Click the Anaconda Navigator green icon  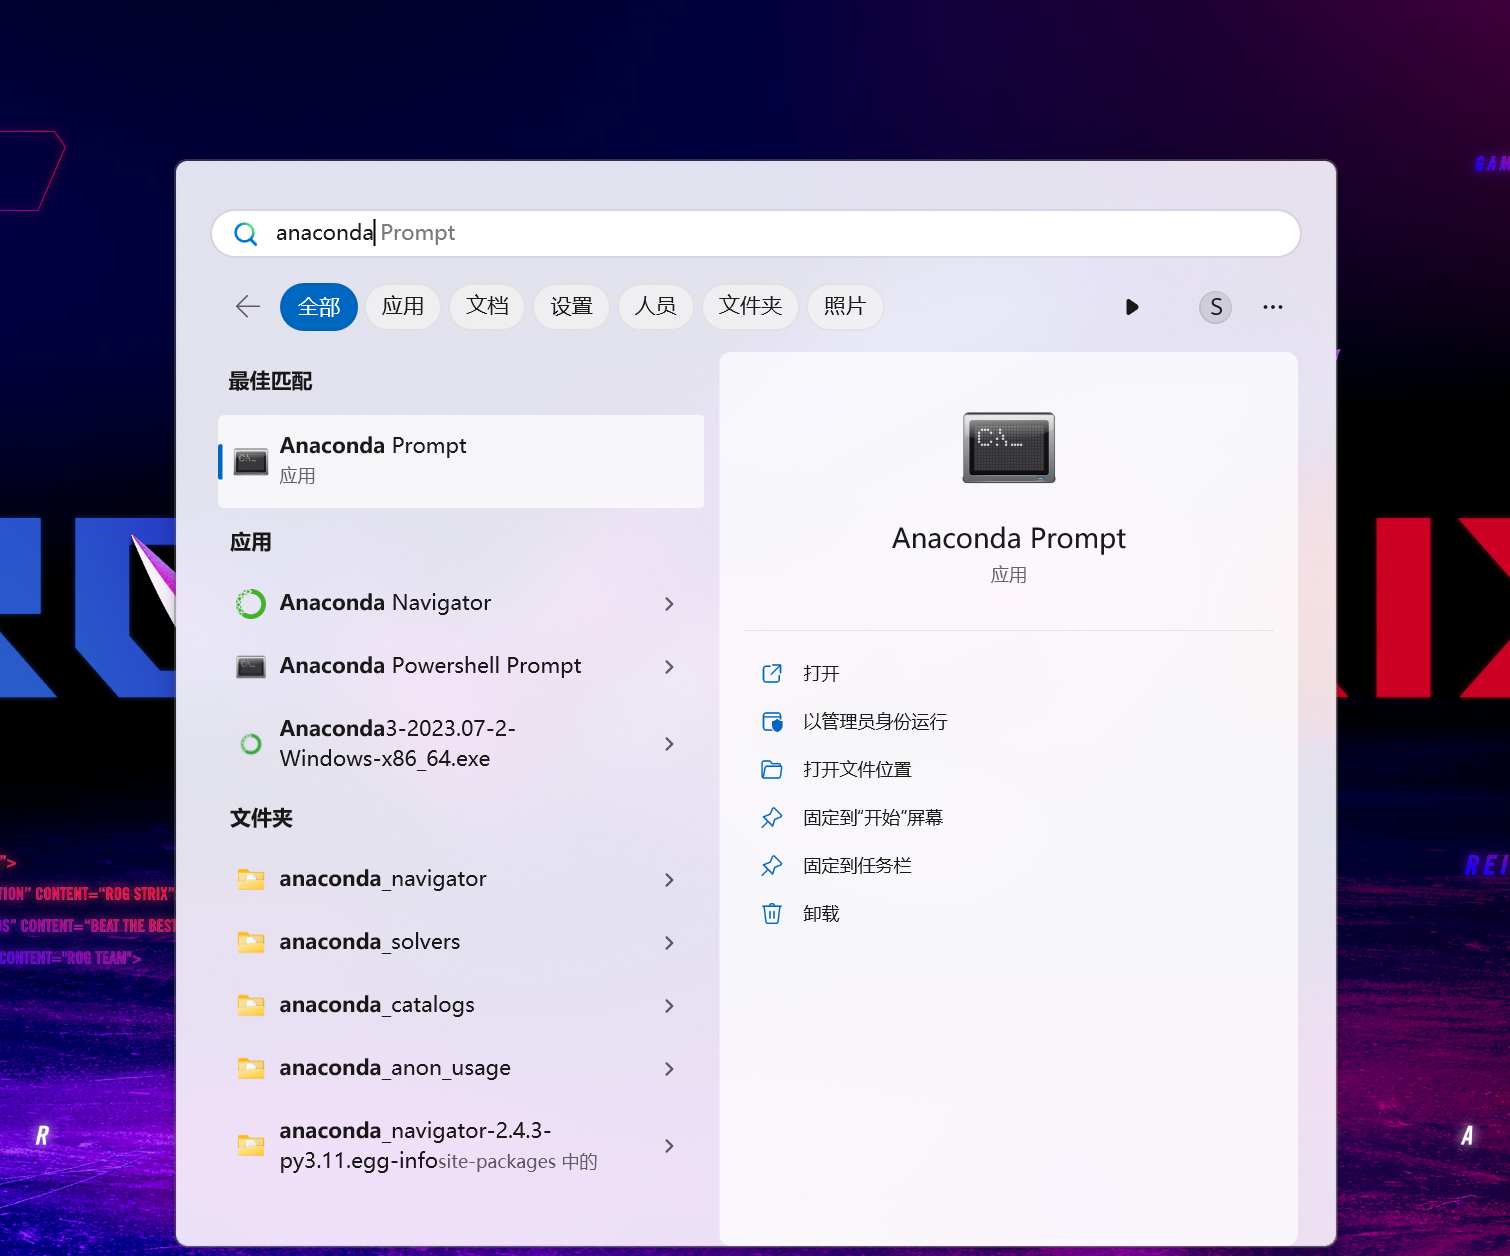pyautogui.click(x=250, y=603)
